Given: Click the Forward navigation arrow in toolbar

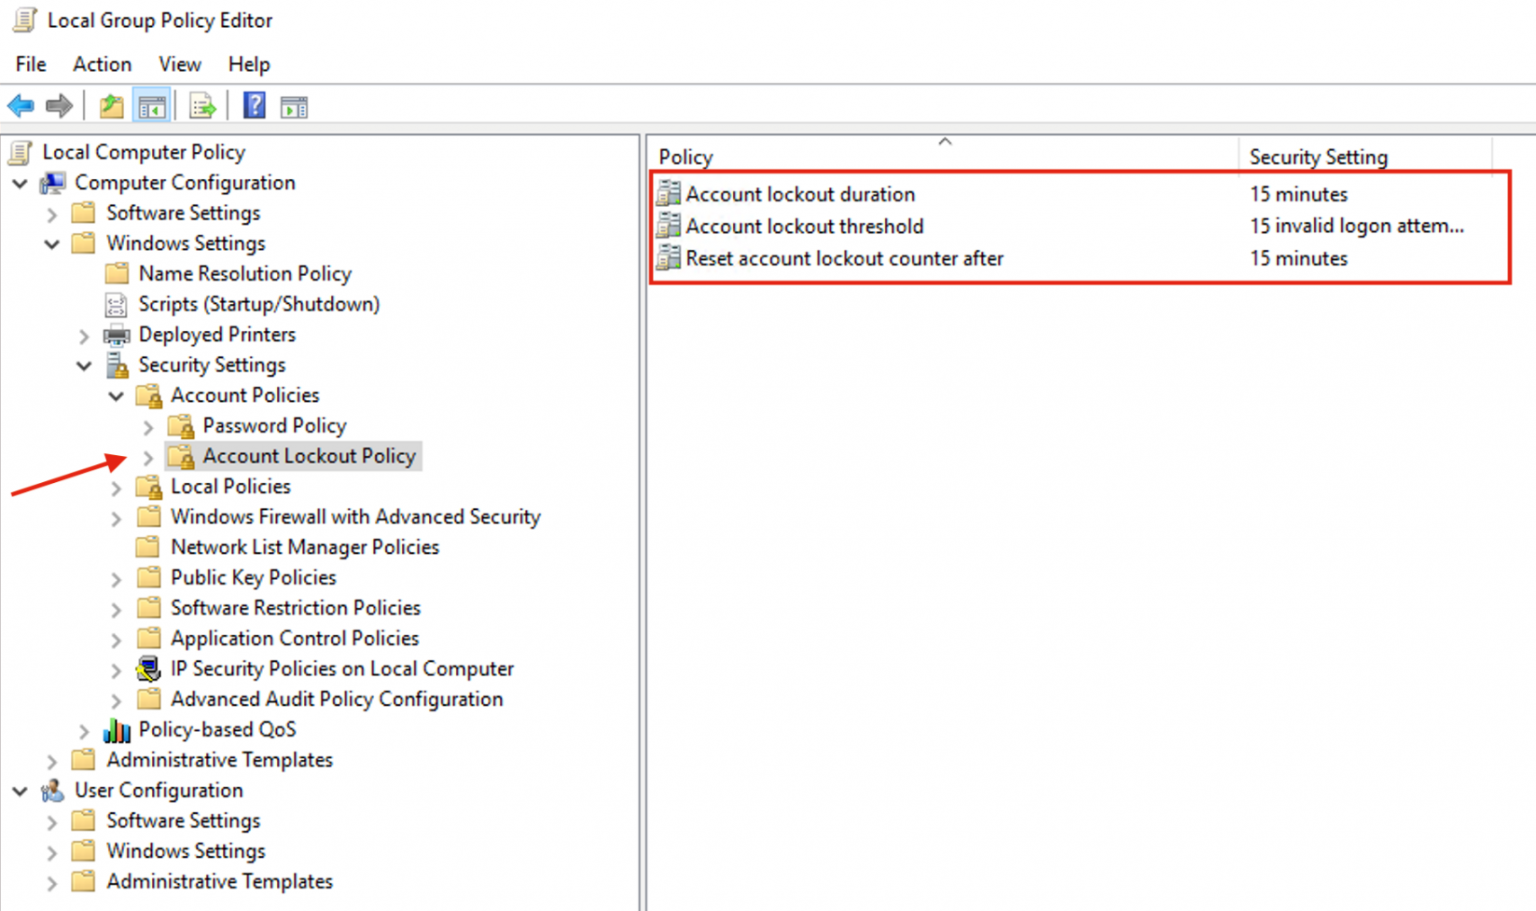Looking at the screenshot, I should [x=58, y=105].
